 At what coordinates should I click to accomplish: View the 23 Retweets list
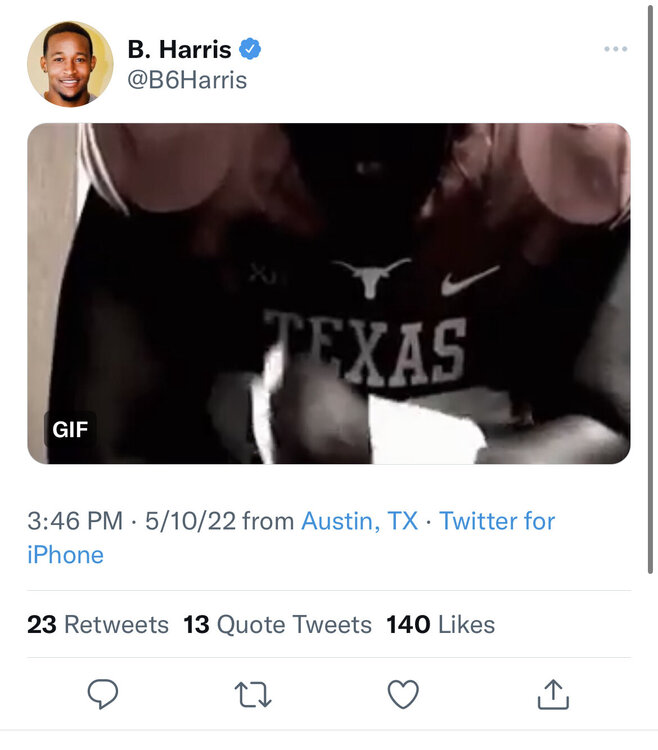click(x=98, y=625)
